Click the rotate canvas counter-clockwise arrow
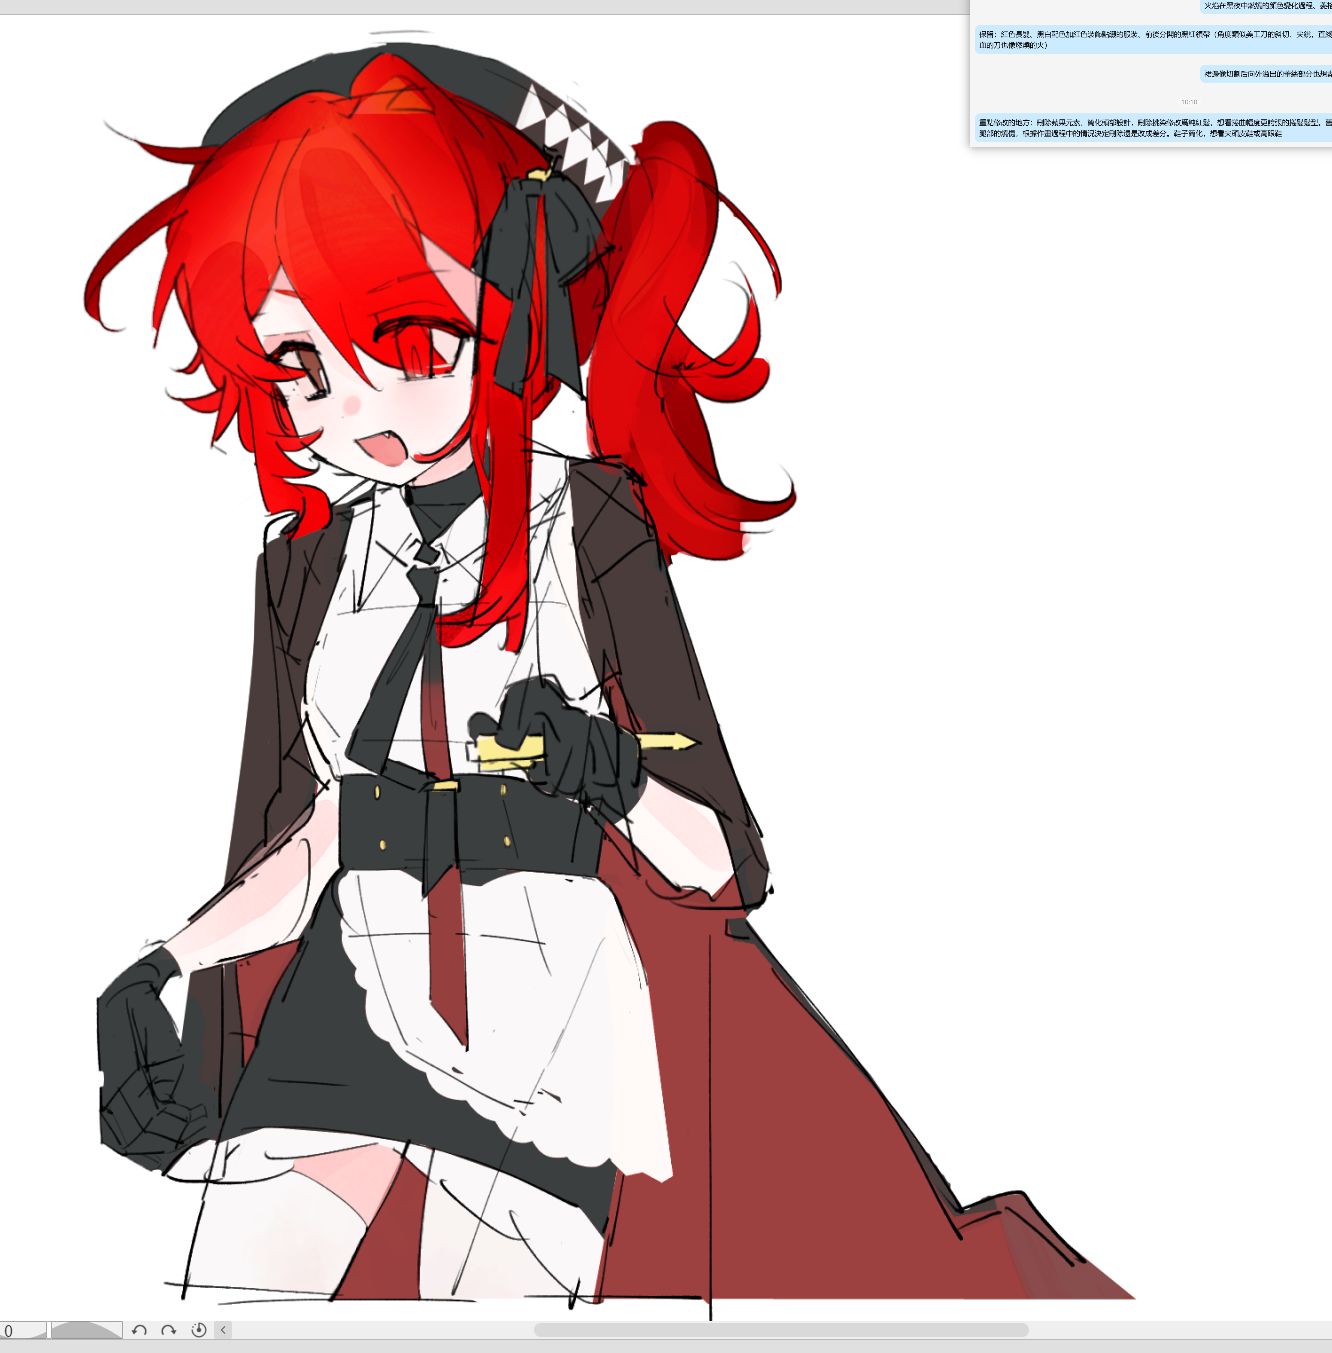Viewport: 1332px width, 1353px height. (139, 1330)
